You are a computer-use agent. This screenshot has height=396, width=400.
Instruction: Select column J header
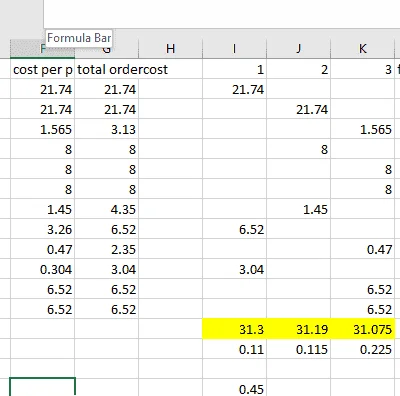click(298, 49)
